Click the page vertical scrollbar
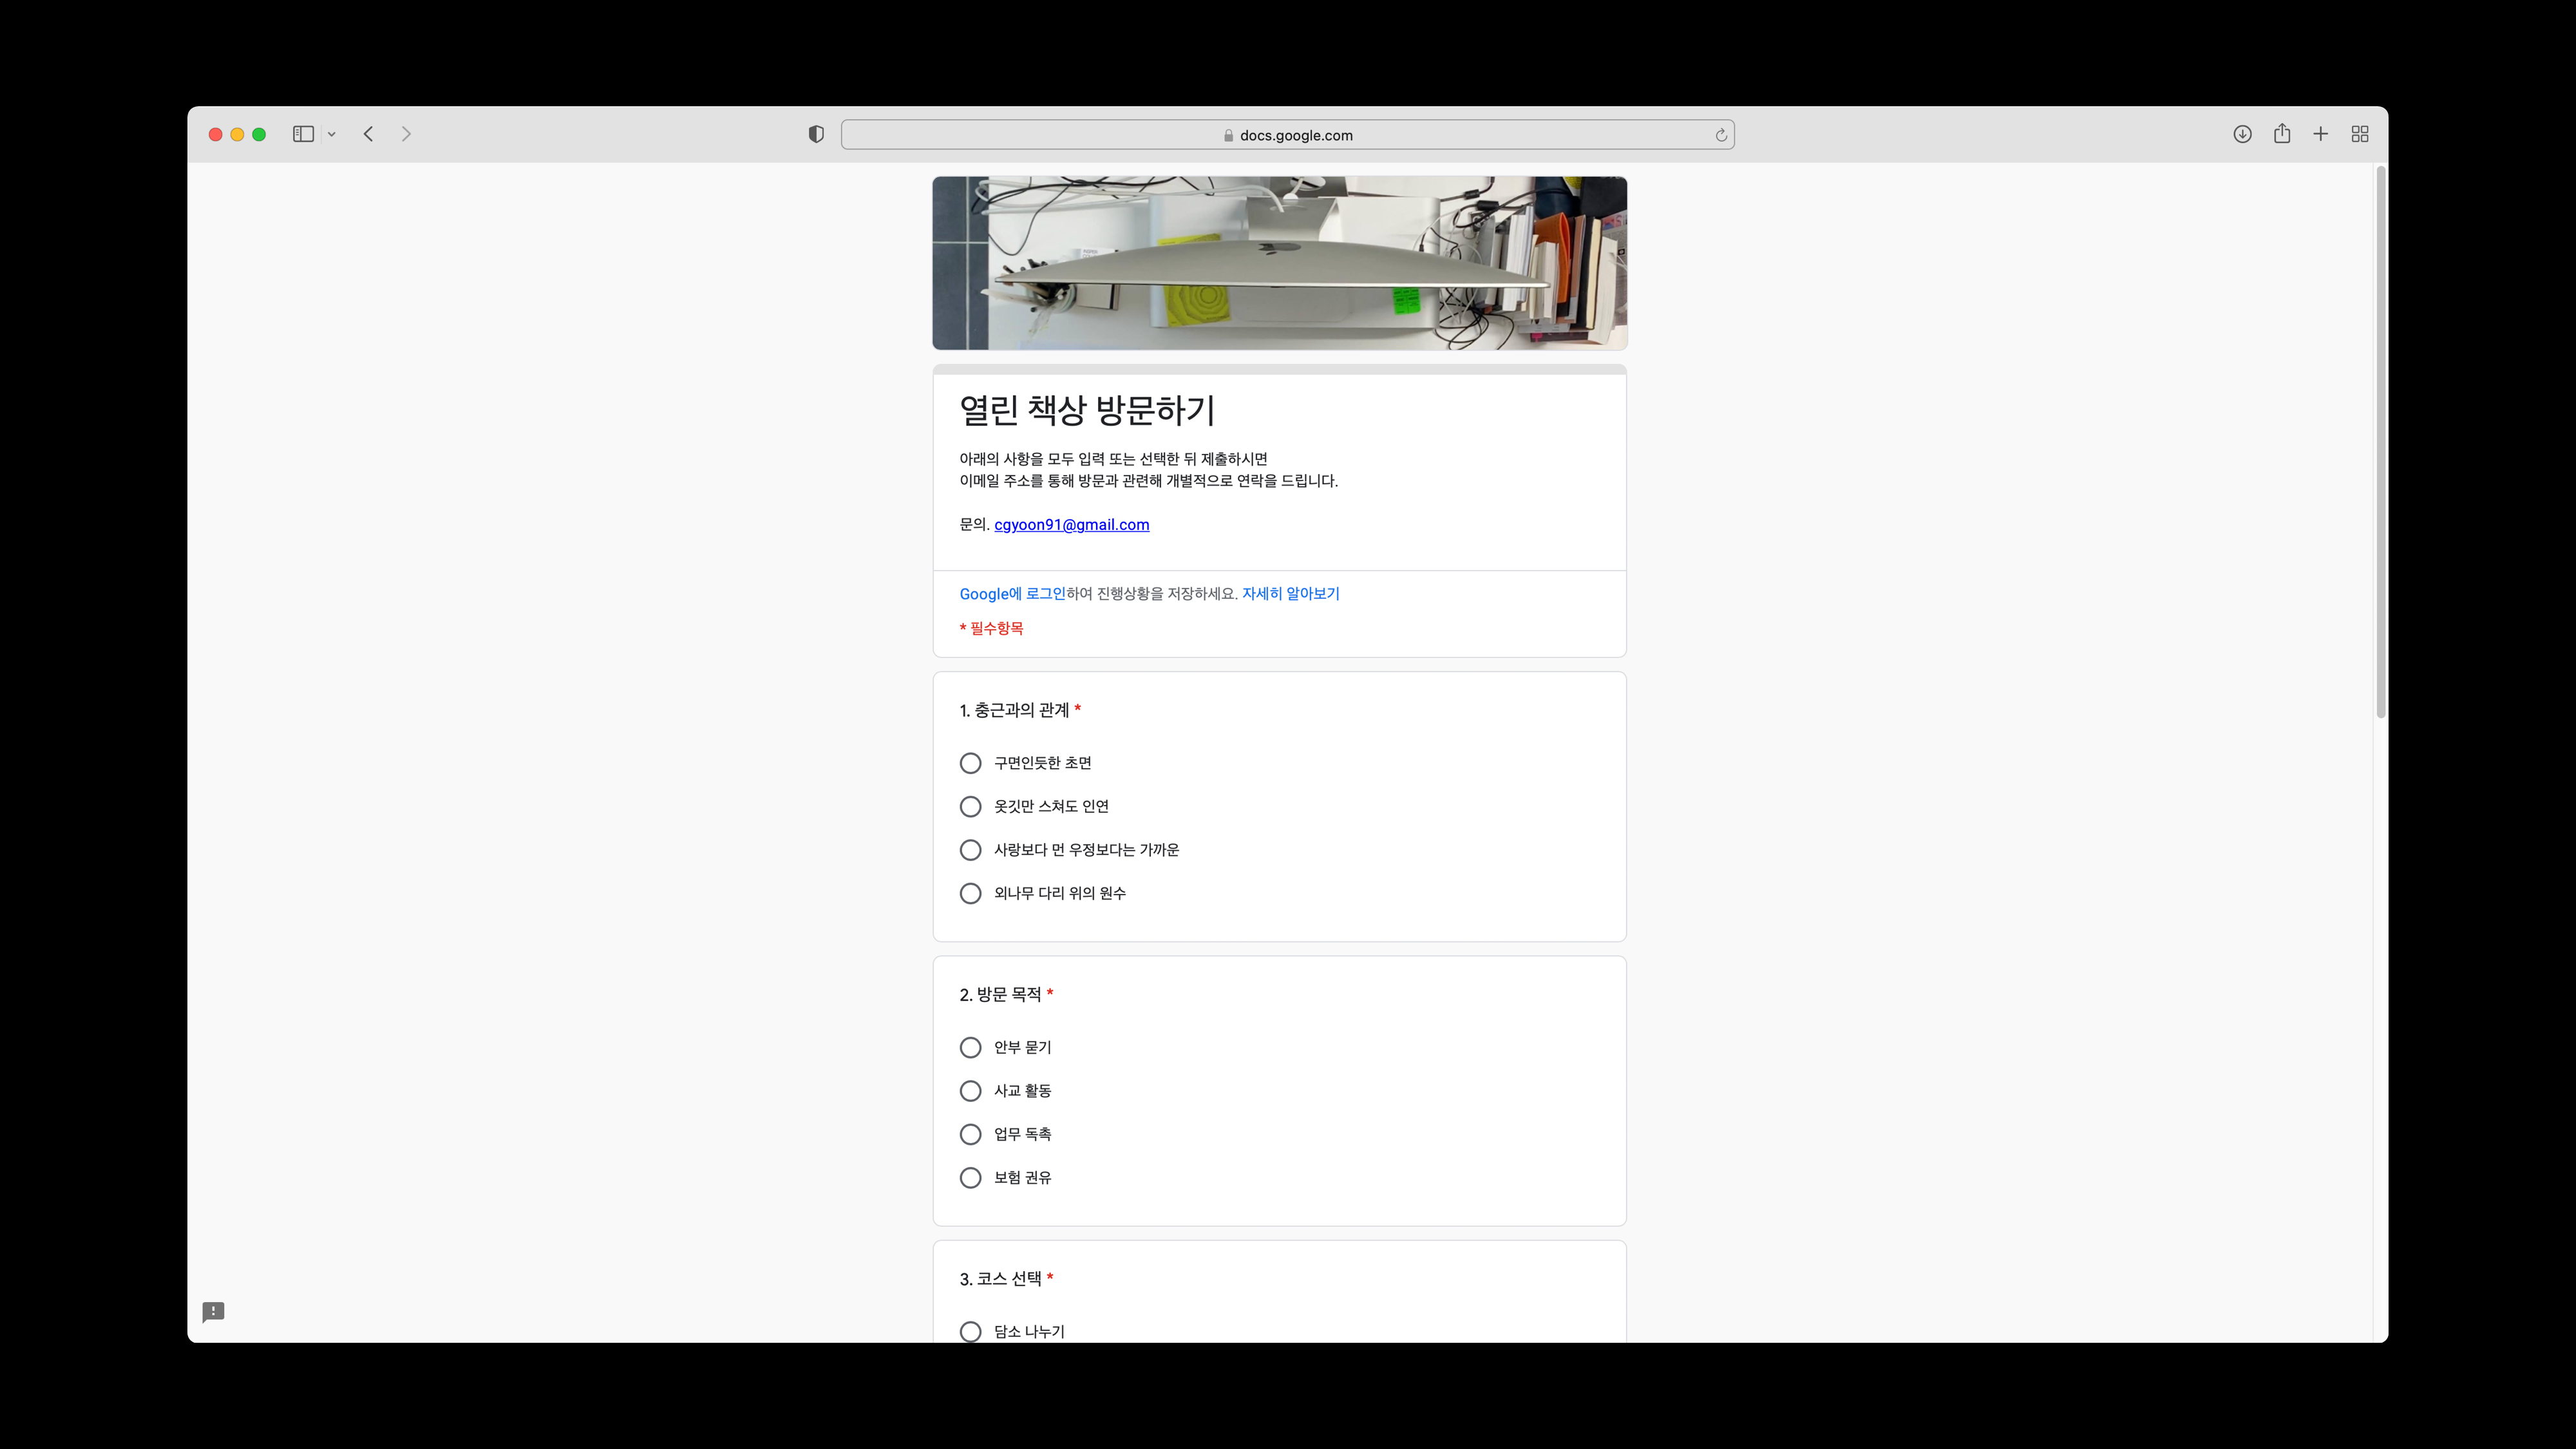Viewport: 2576px width, 1449px height. point(2380,442)
